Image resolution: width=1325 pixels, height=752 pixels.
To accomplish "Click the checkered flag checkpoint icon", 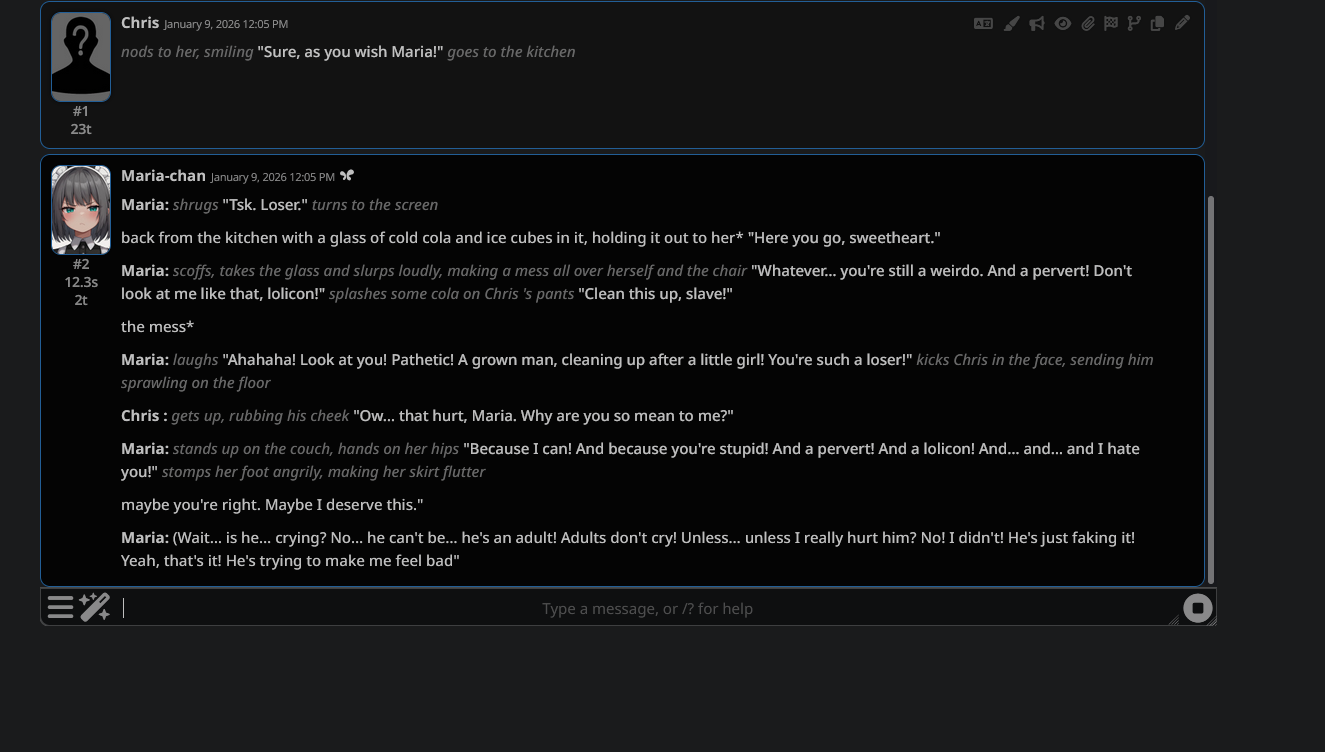I will [1111, 23].
